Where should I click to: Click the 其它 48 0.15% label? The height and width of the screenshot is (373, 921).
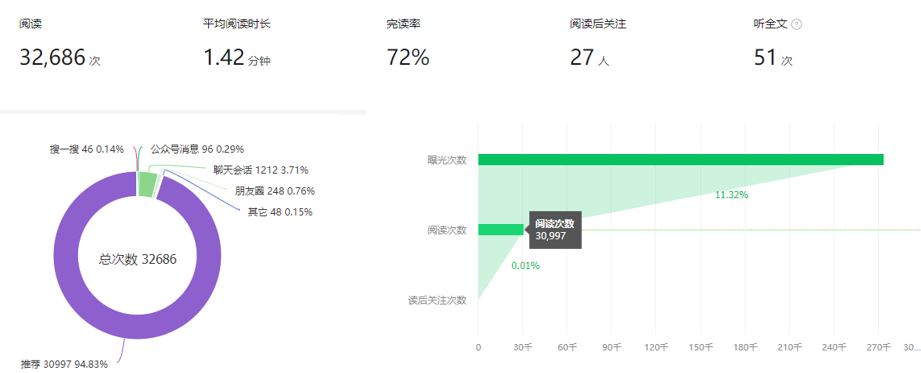280,211
